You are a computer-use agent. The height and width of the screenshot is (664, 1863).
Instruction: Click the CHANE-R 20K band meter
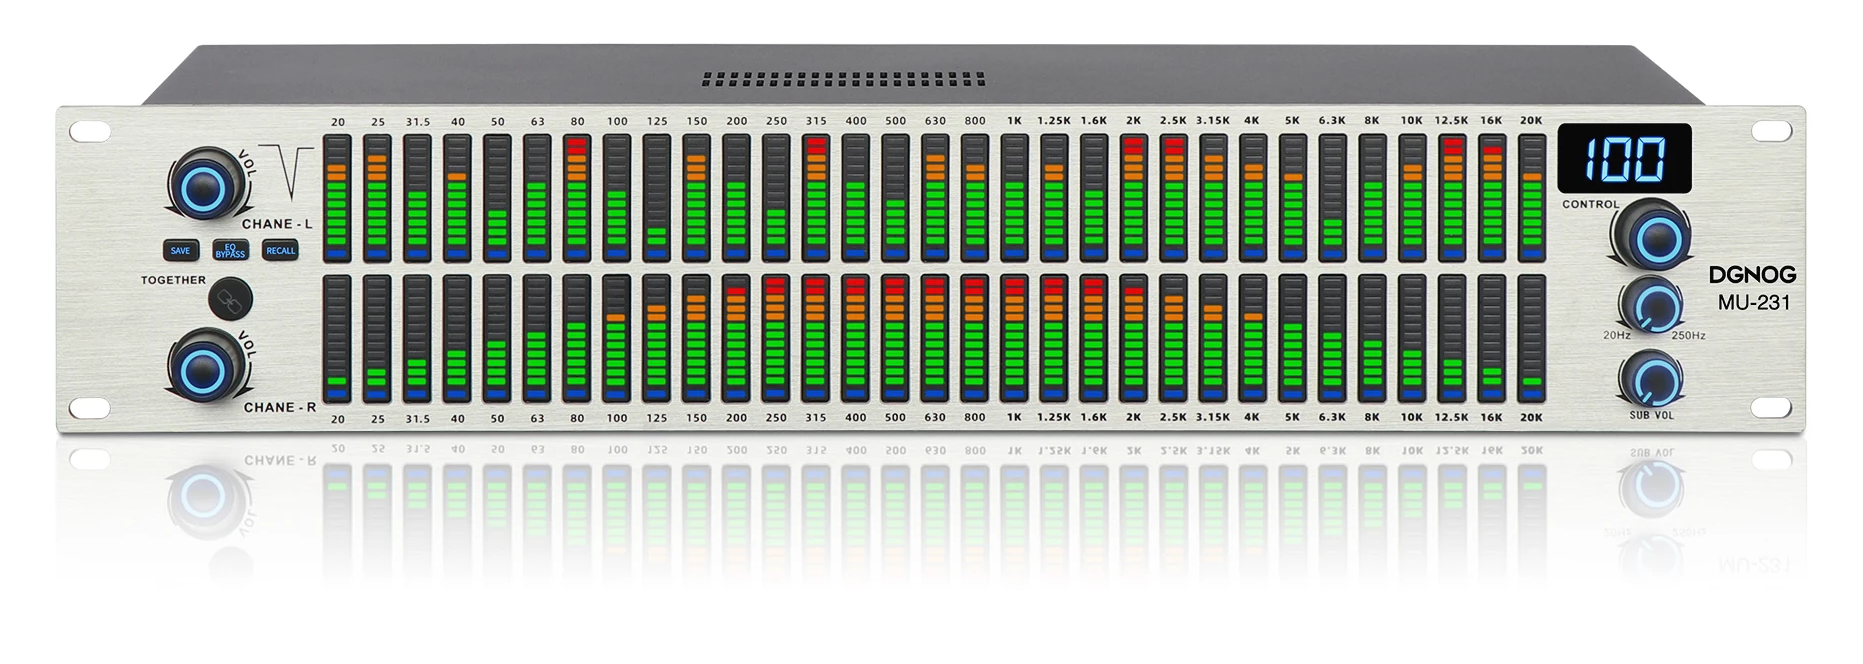tap(1532, 339)
